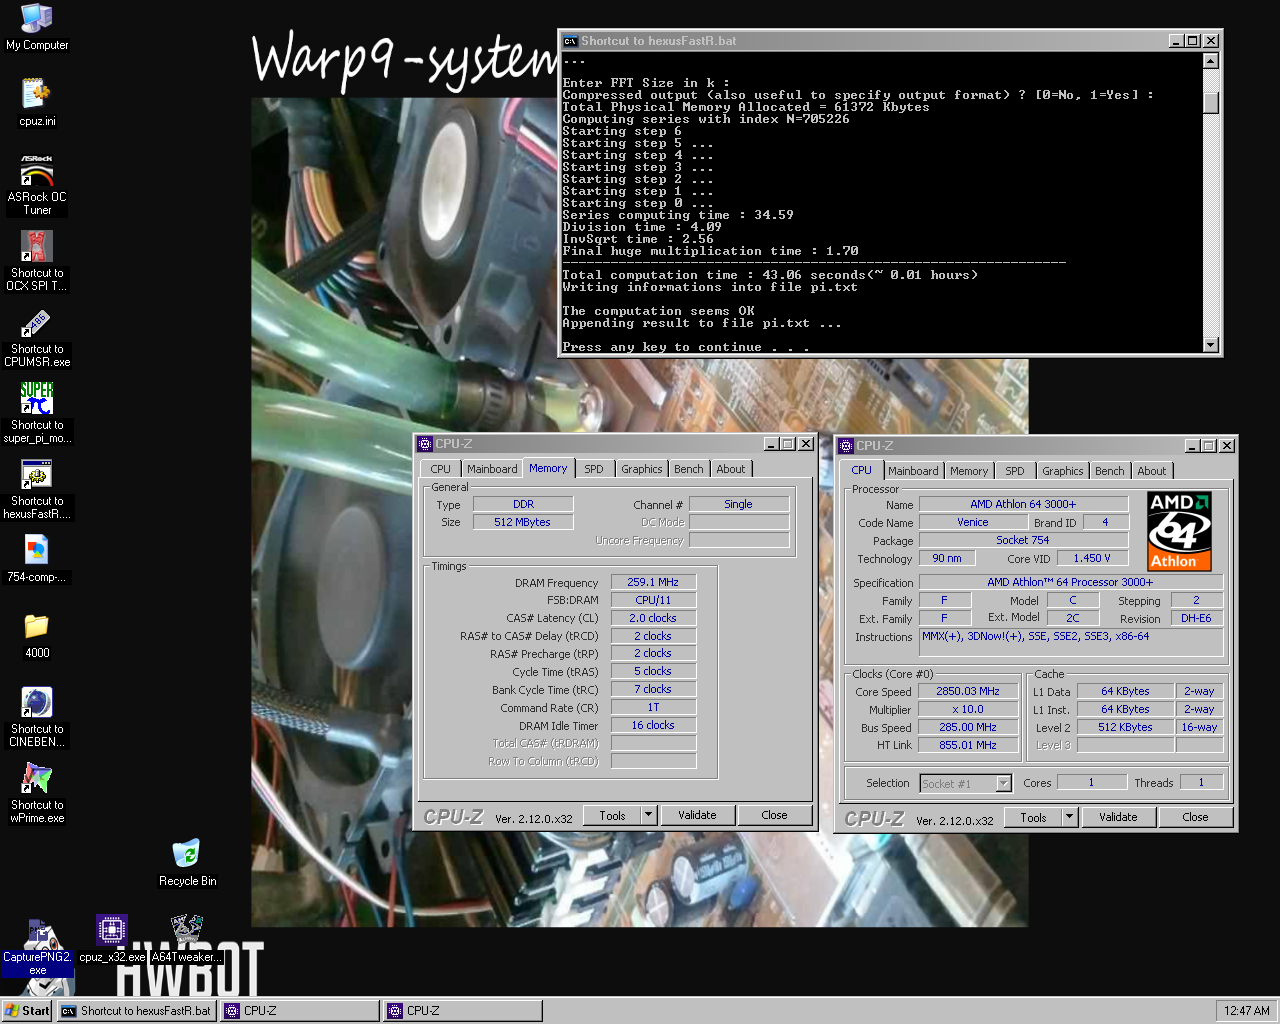Open About tab in right CPU-Z window

[1151, 471]
